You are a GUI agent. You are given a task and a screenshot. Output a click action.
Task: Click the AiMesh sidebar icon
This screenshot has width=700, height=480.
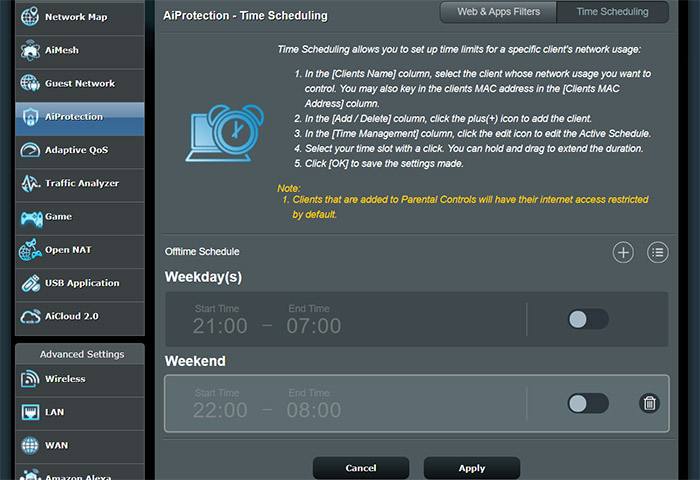pos(30,50)
